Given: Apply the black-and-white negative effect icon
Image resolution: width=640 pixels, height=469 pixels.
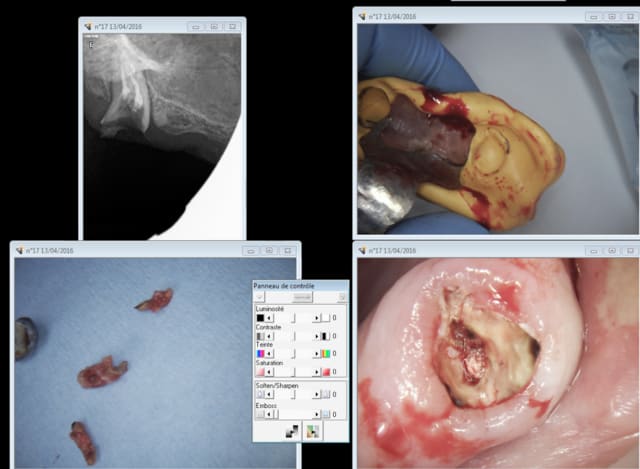Looking at the screenshot, I should [291, 430].
